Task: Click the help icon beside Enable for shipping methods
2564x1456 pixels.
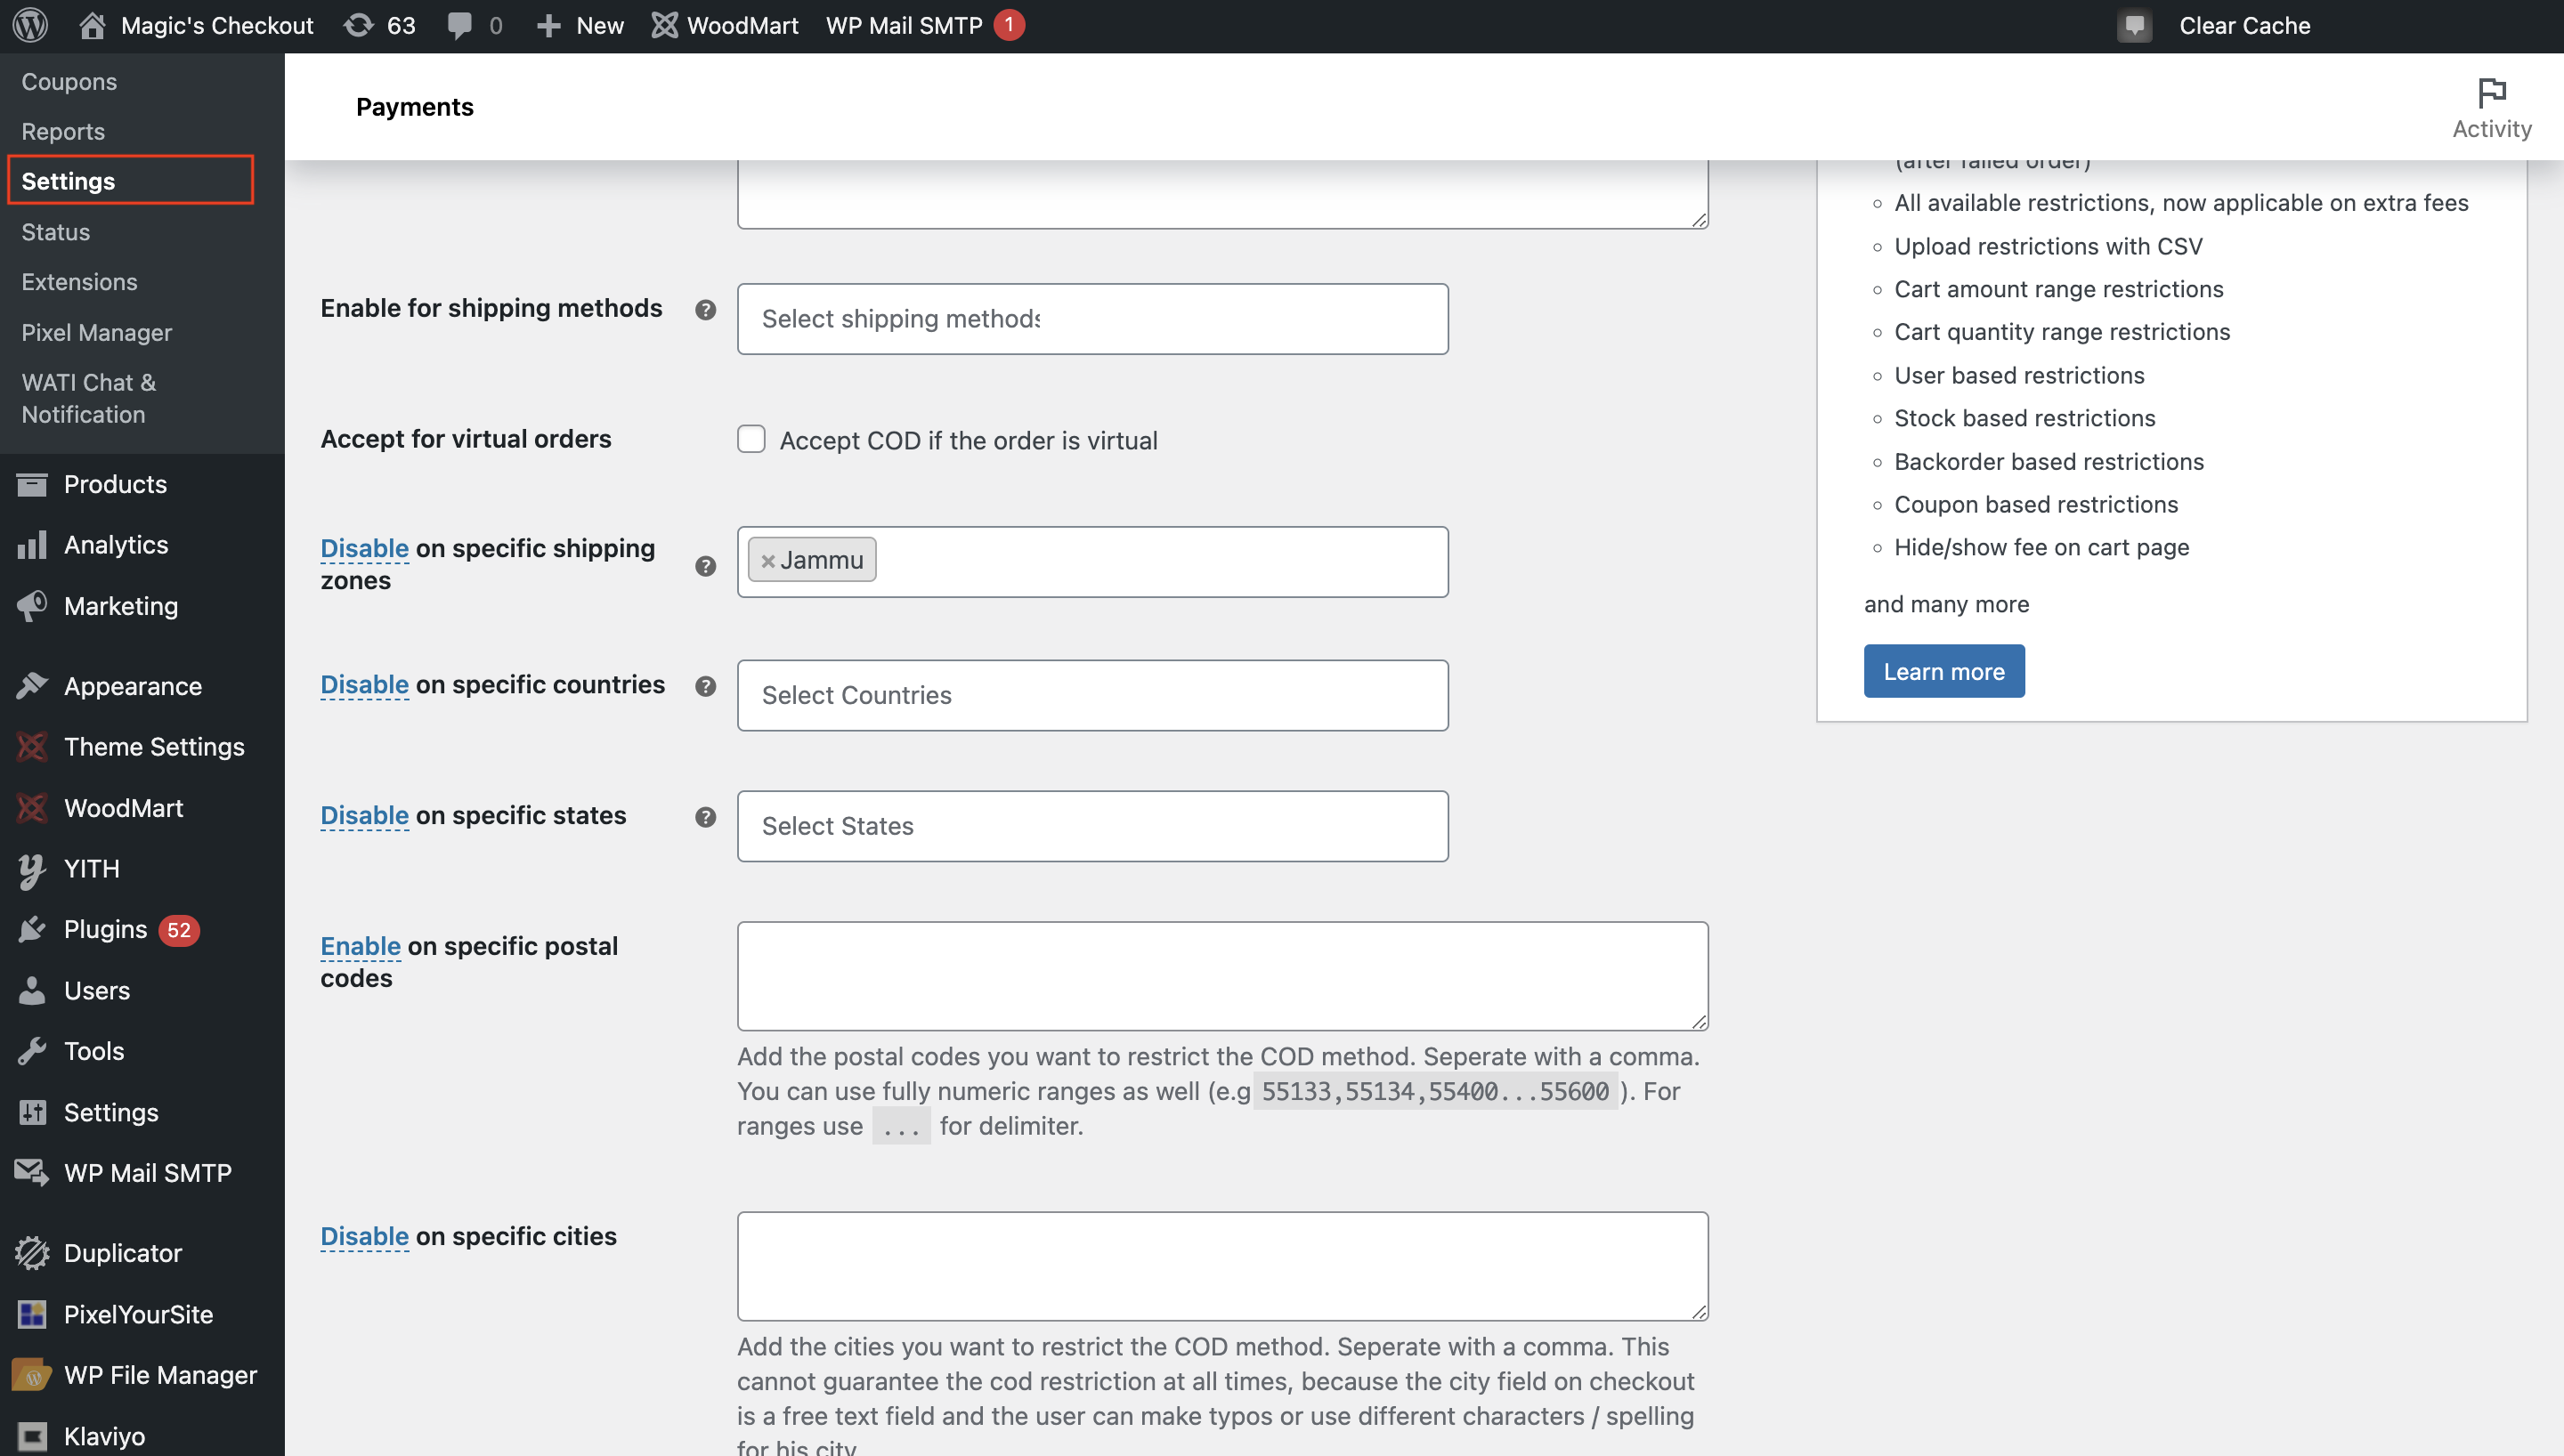Action: coord(705,310)
